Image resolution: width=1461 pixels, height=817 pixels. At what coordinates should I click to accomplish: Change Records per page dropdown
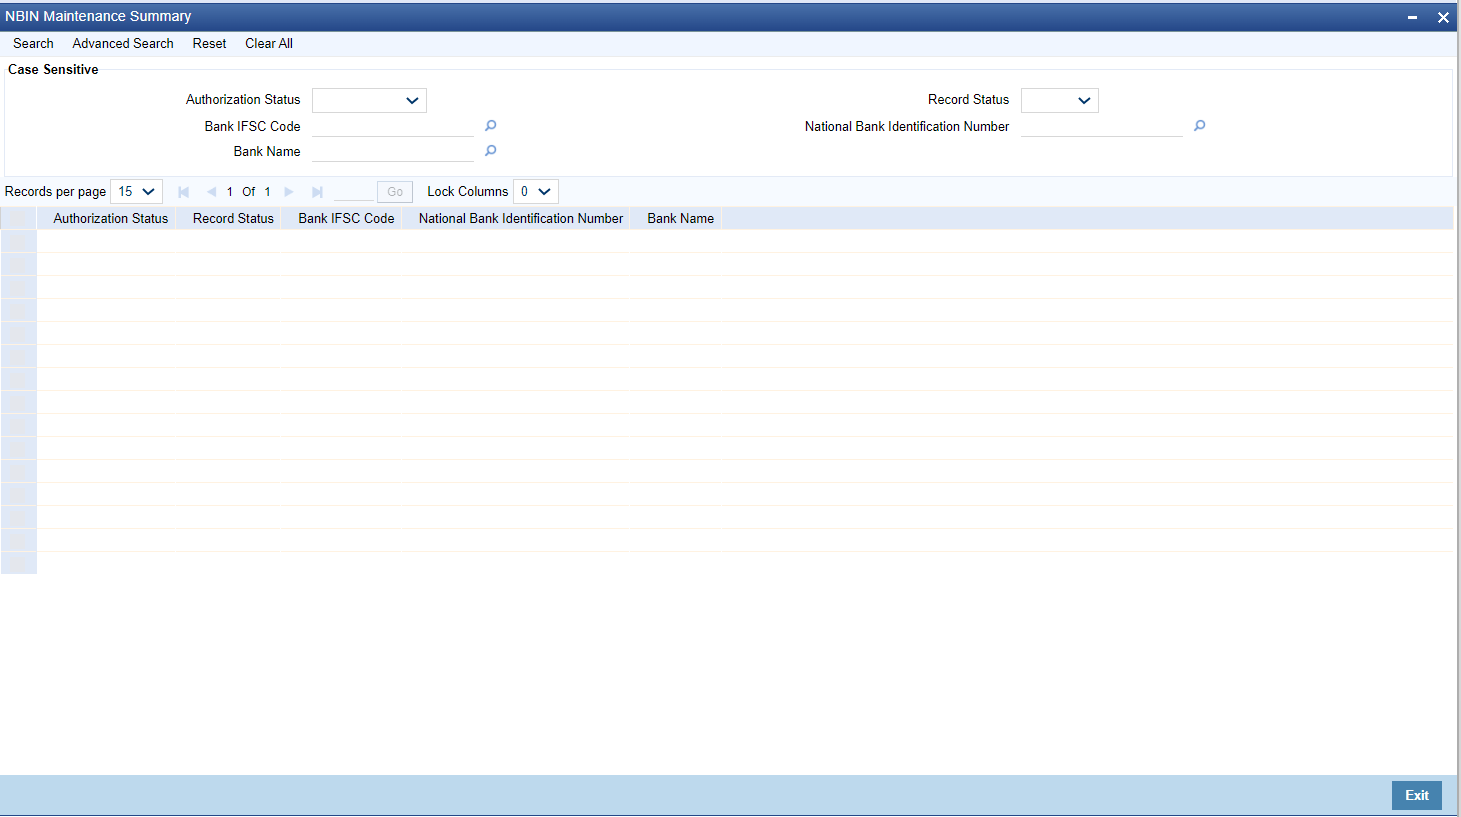point(136,192)
